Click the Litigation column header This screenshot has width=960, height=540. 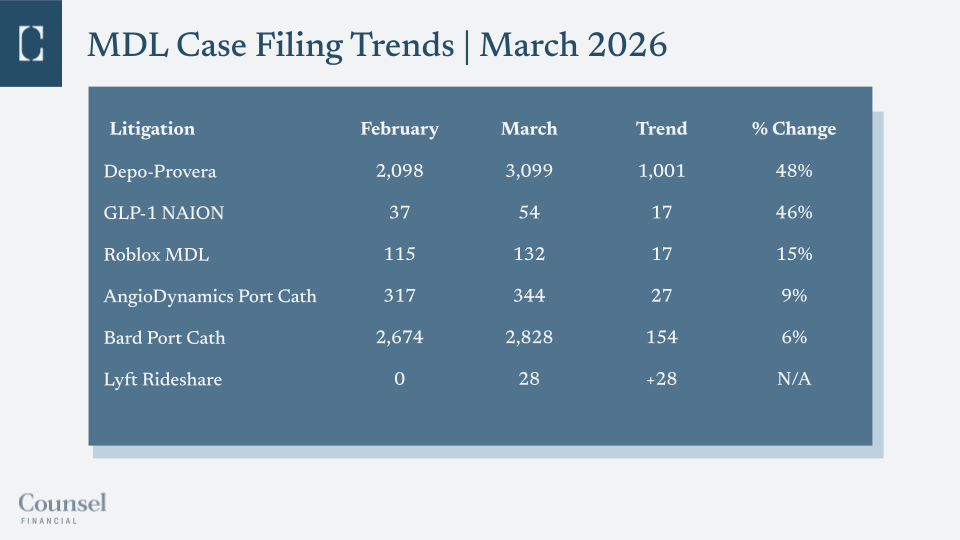pyautogui.click(x=152, y=129)
